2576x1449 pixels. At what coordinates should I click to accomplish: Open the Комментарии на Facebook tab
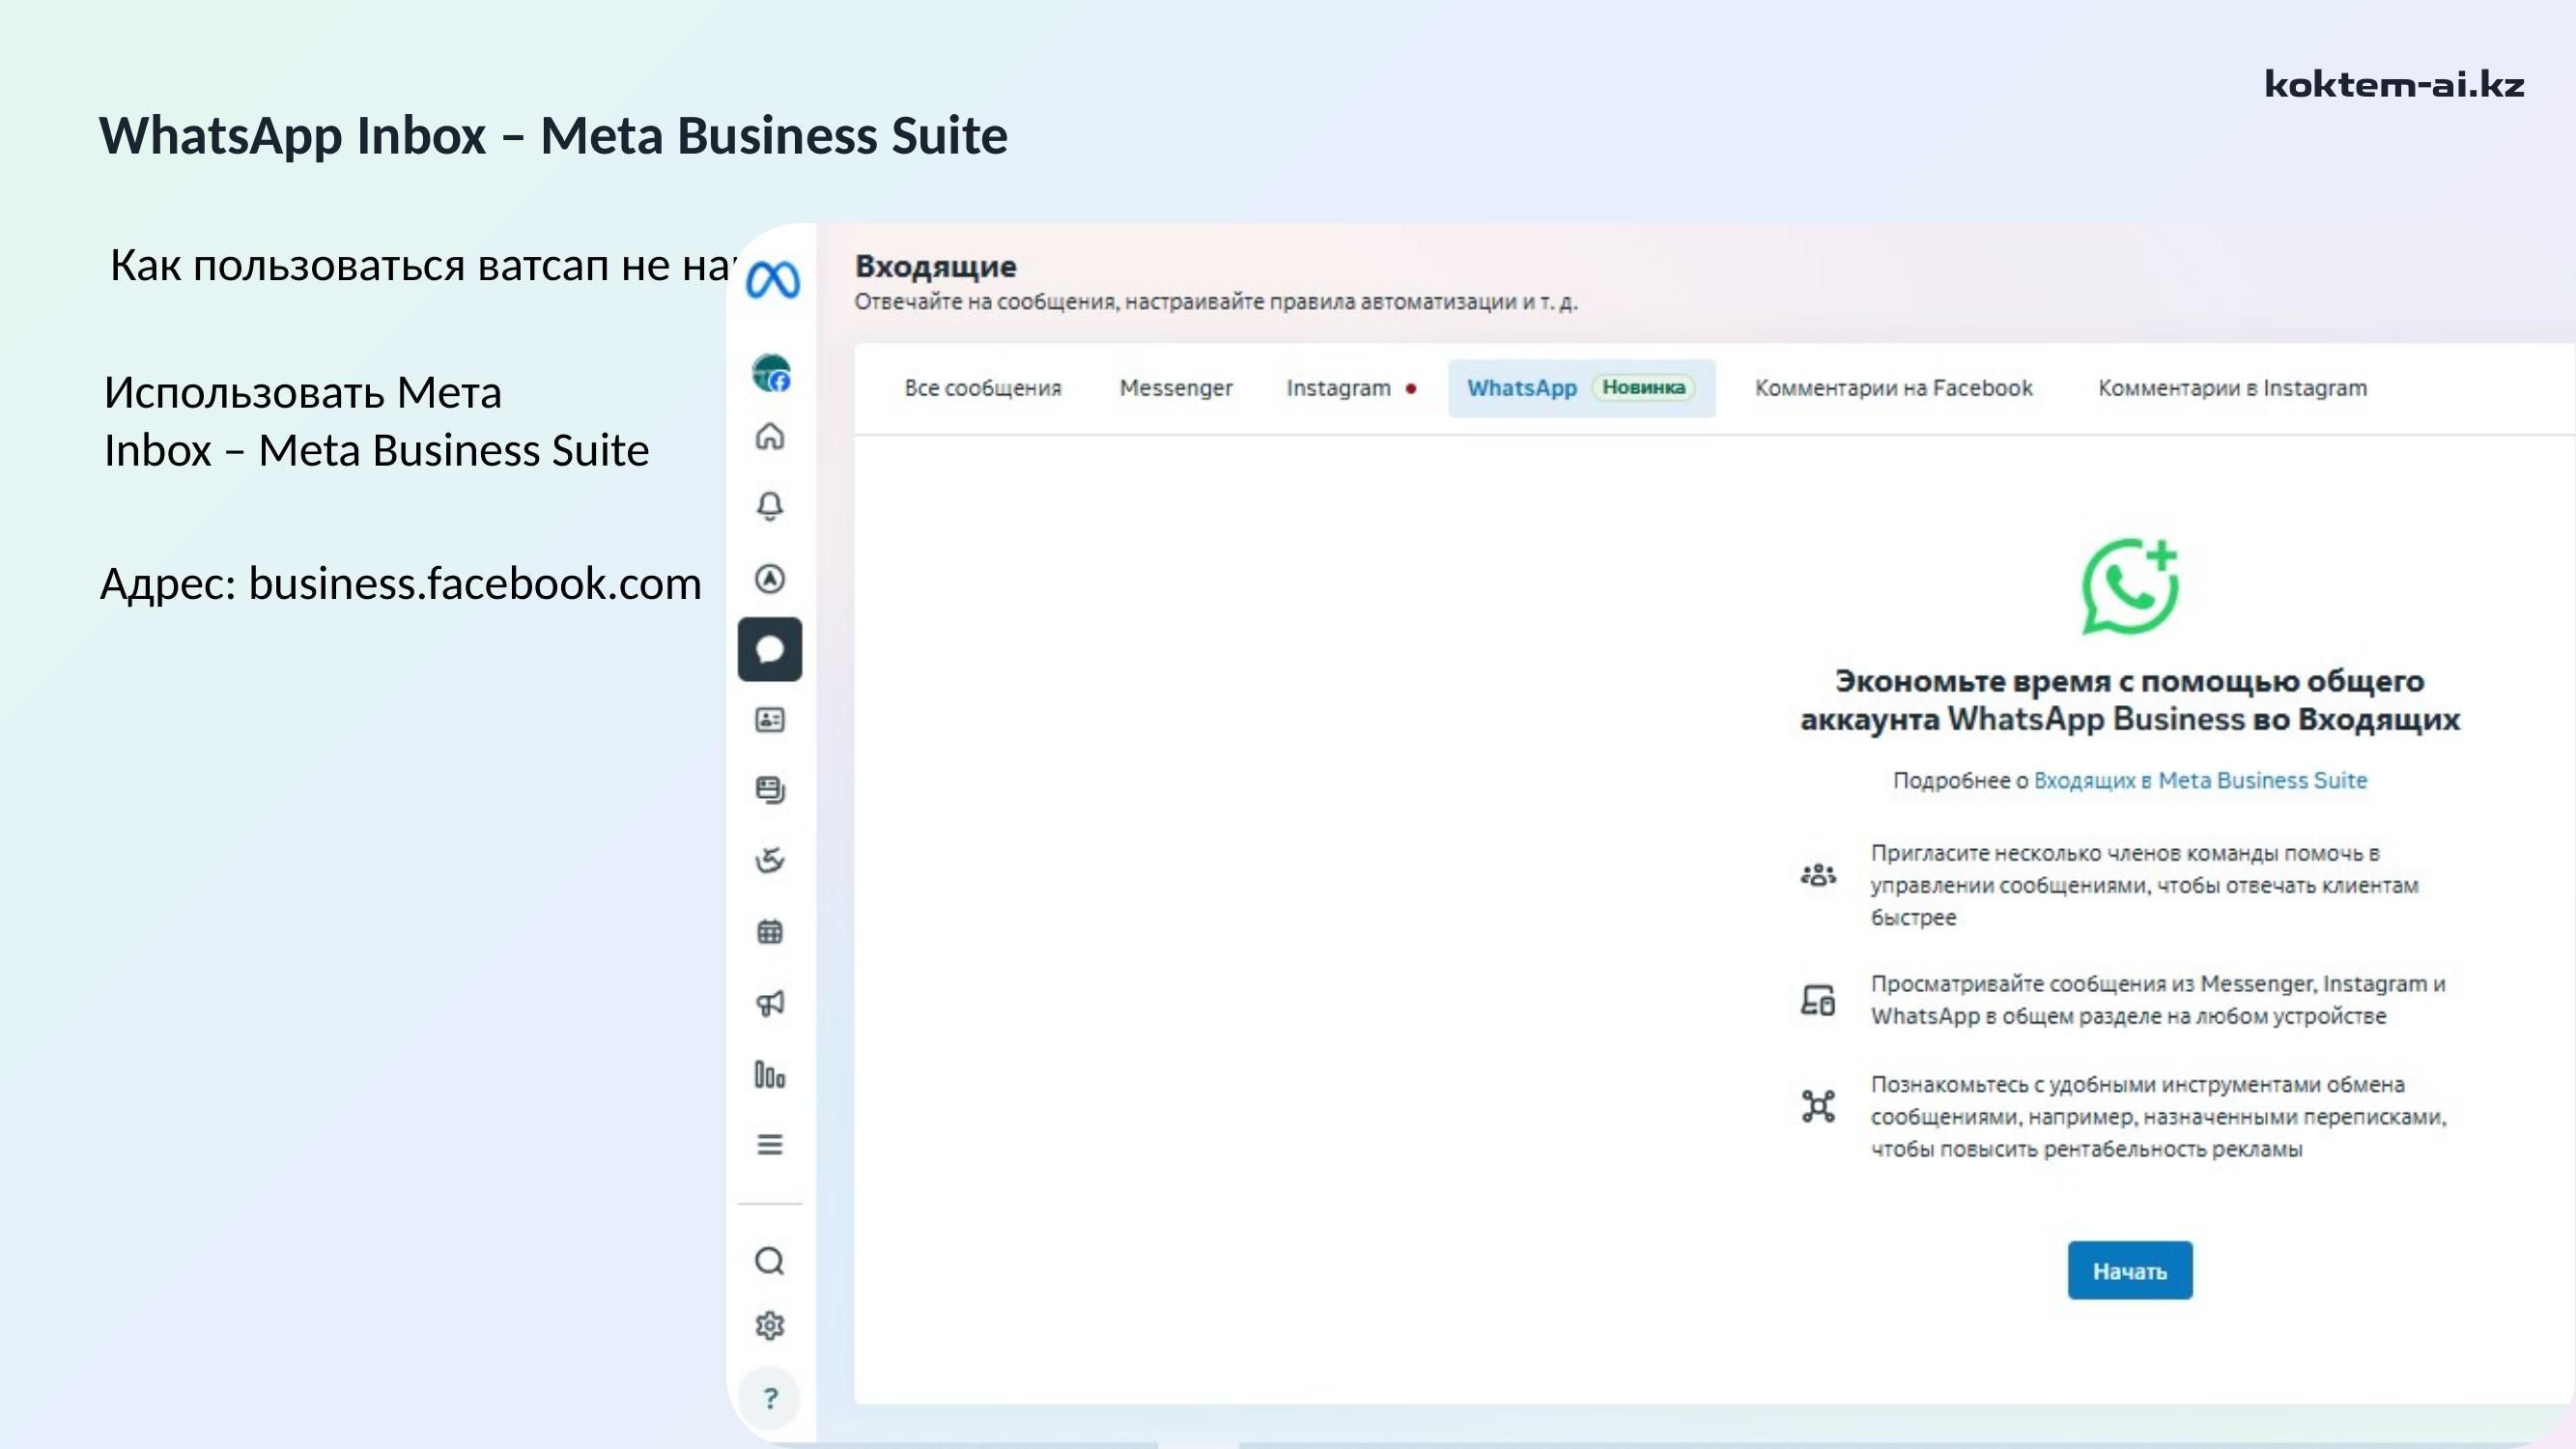click(1894, 388)
